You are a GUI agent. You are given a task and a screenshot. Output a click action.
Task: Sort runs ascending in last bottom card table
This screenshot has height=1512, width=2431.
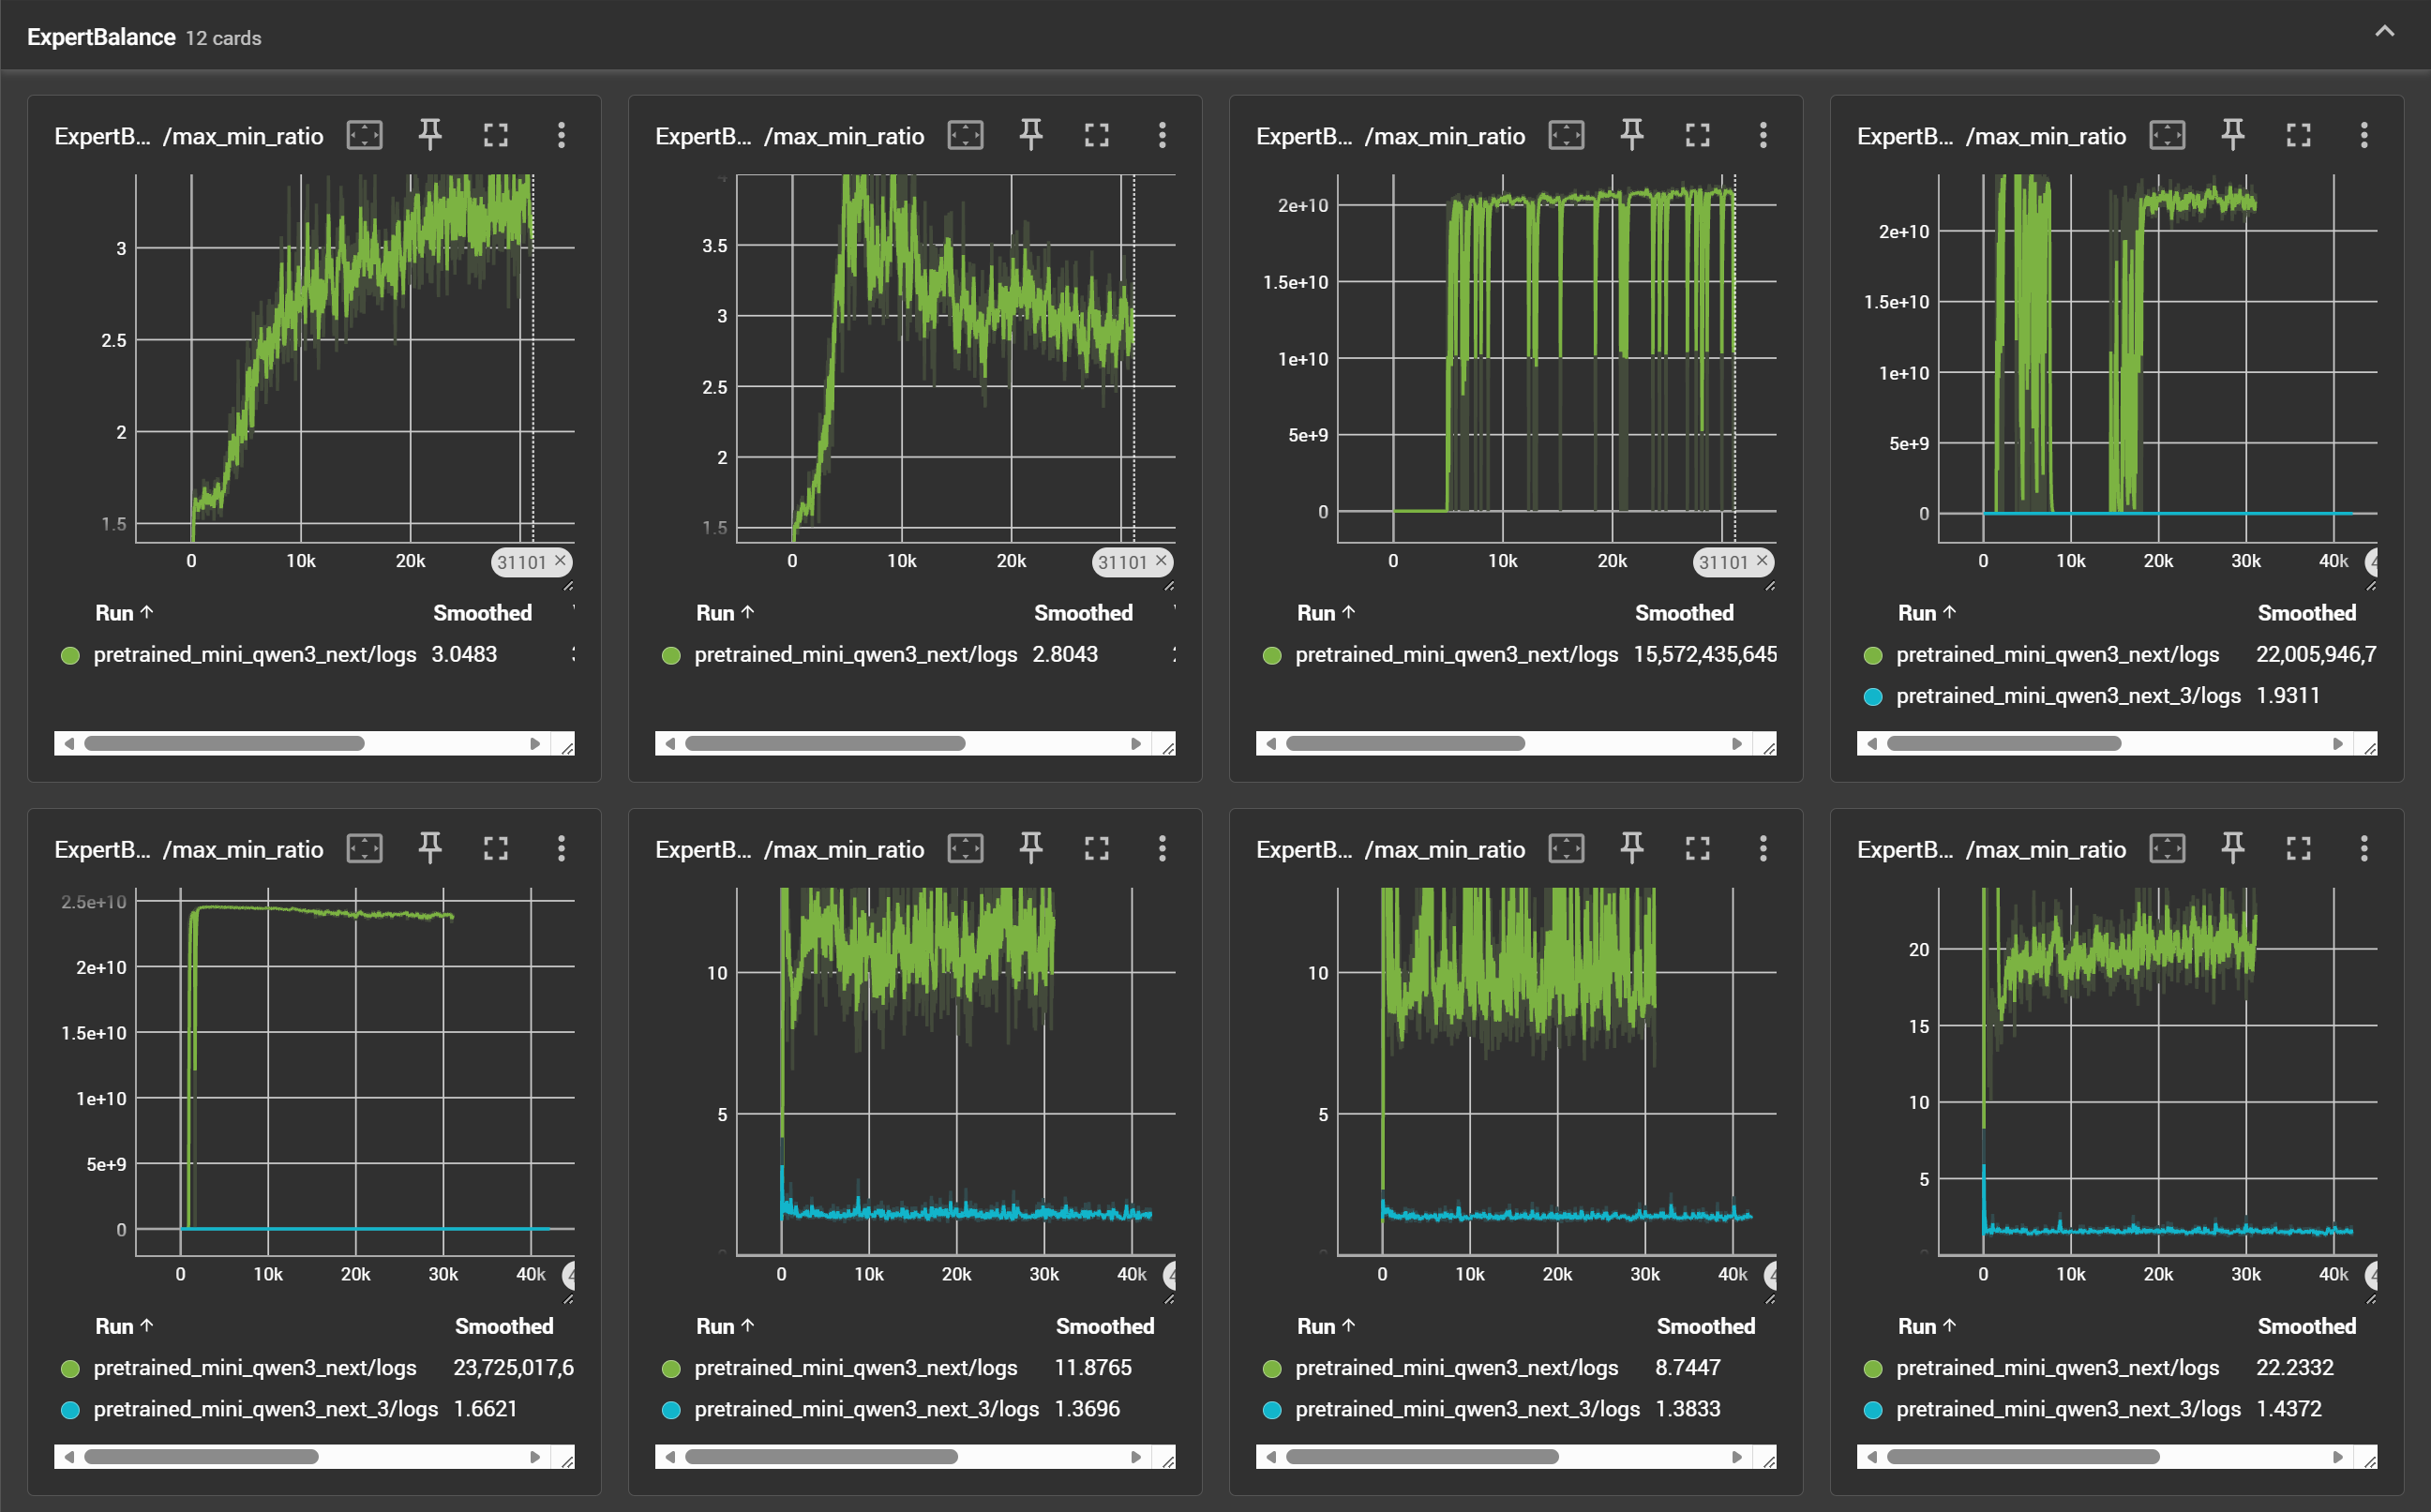1926,1326
